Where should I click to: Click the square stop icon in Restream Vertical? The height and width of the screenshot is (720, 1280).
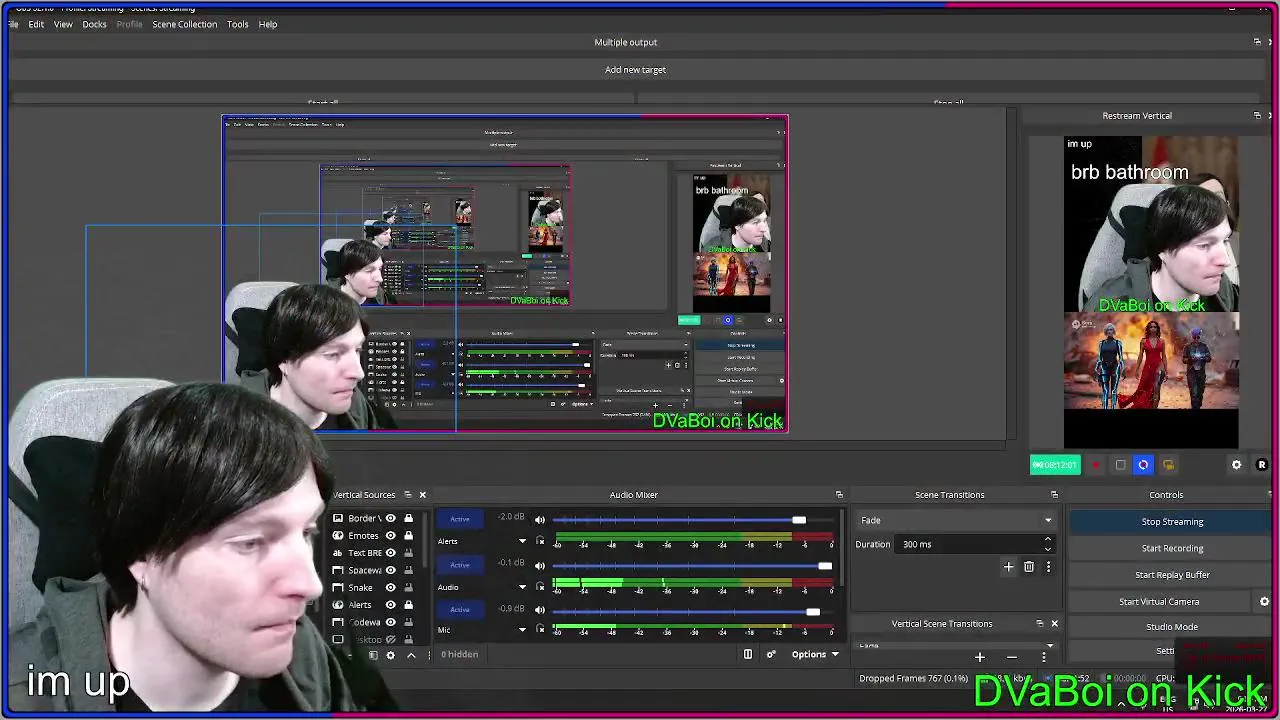1120,465
